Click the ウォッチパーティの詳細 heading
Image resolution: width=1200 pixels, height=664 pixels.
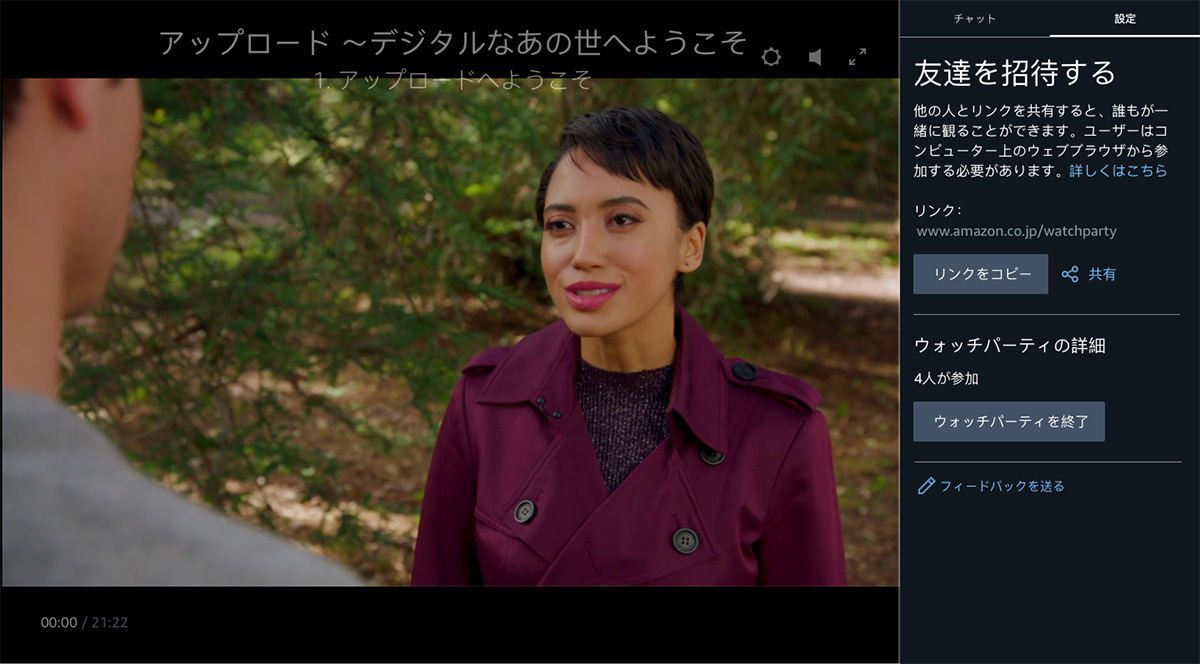click(x=1010, y=345)
